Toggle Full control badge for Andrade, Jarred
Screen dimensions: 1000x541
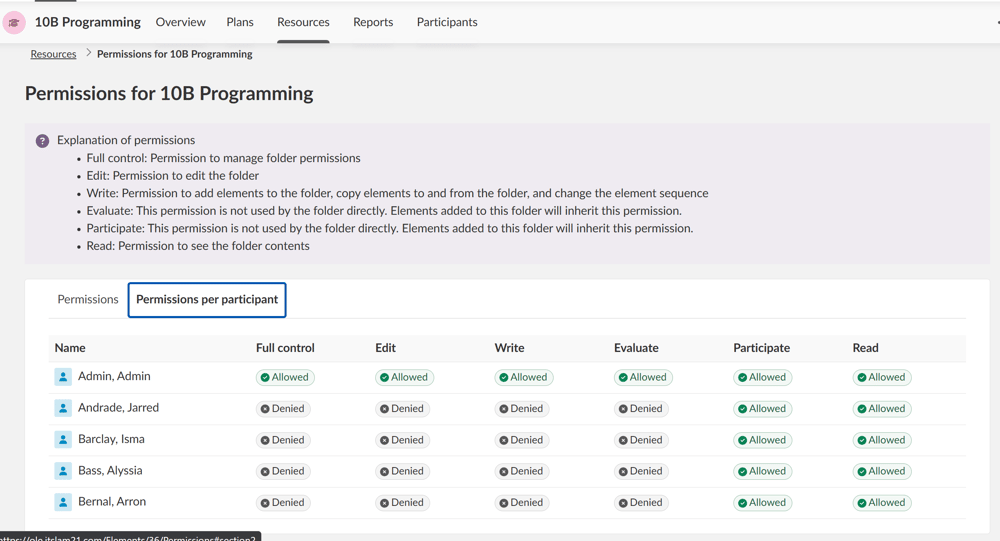pos(283,409)
